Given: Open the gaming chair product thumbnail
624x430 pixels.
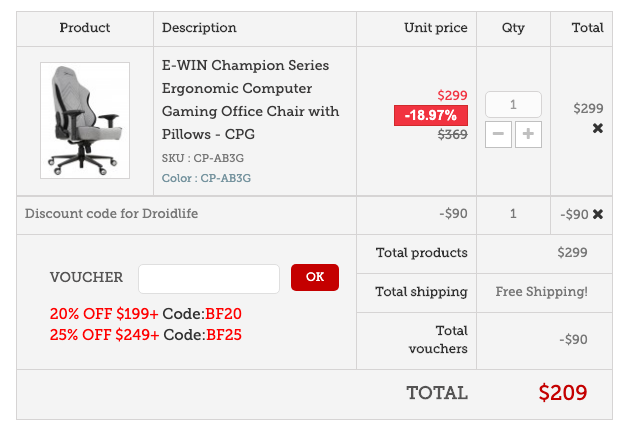Looking at the screenshot, I should pos(85,120).
